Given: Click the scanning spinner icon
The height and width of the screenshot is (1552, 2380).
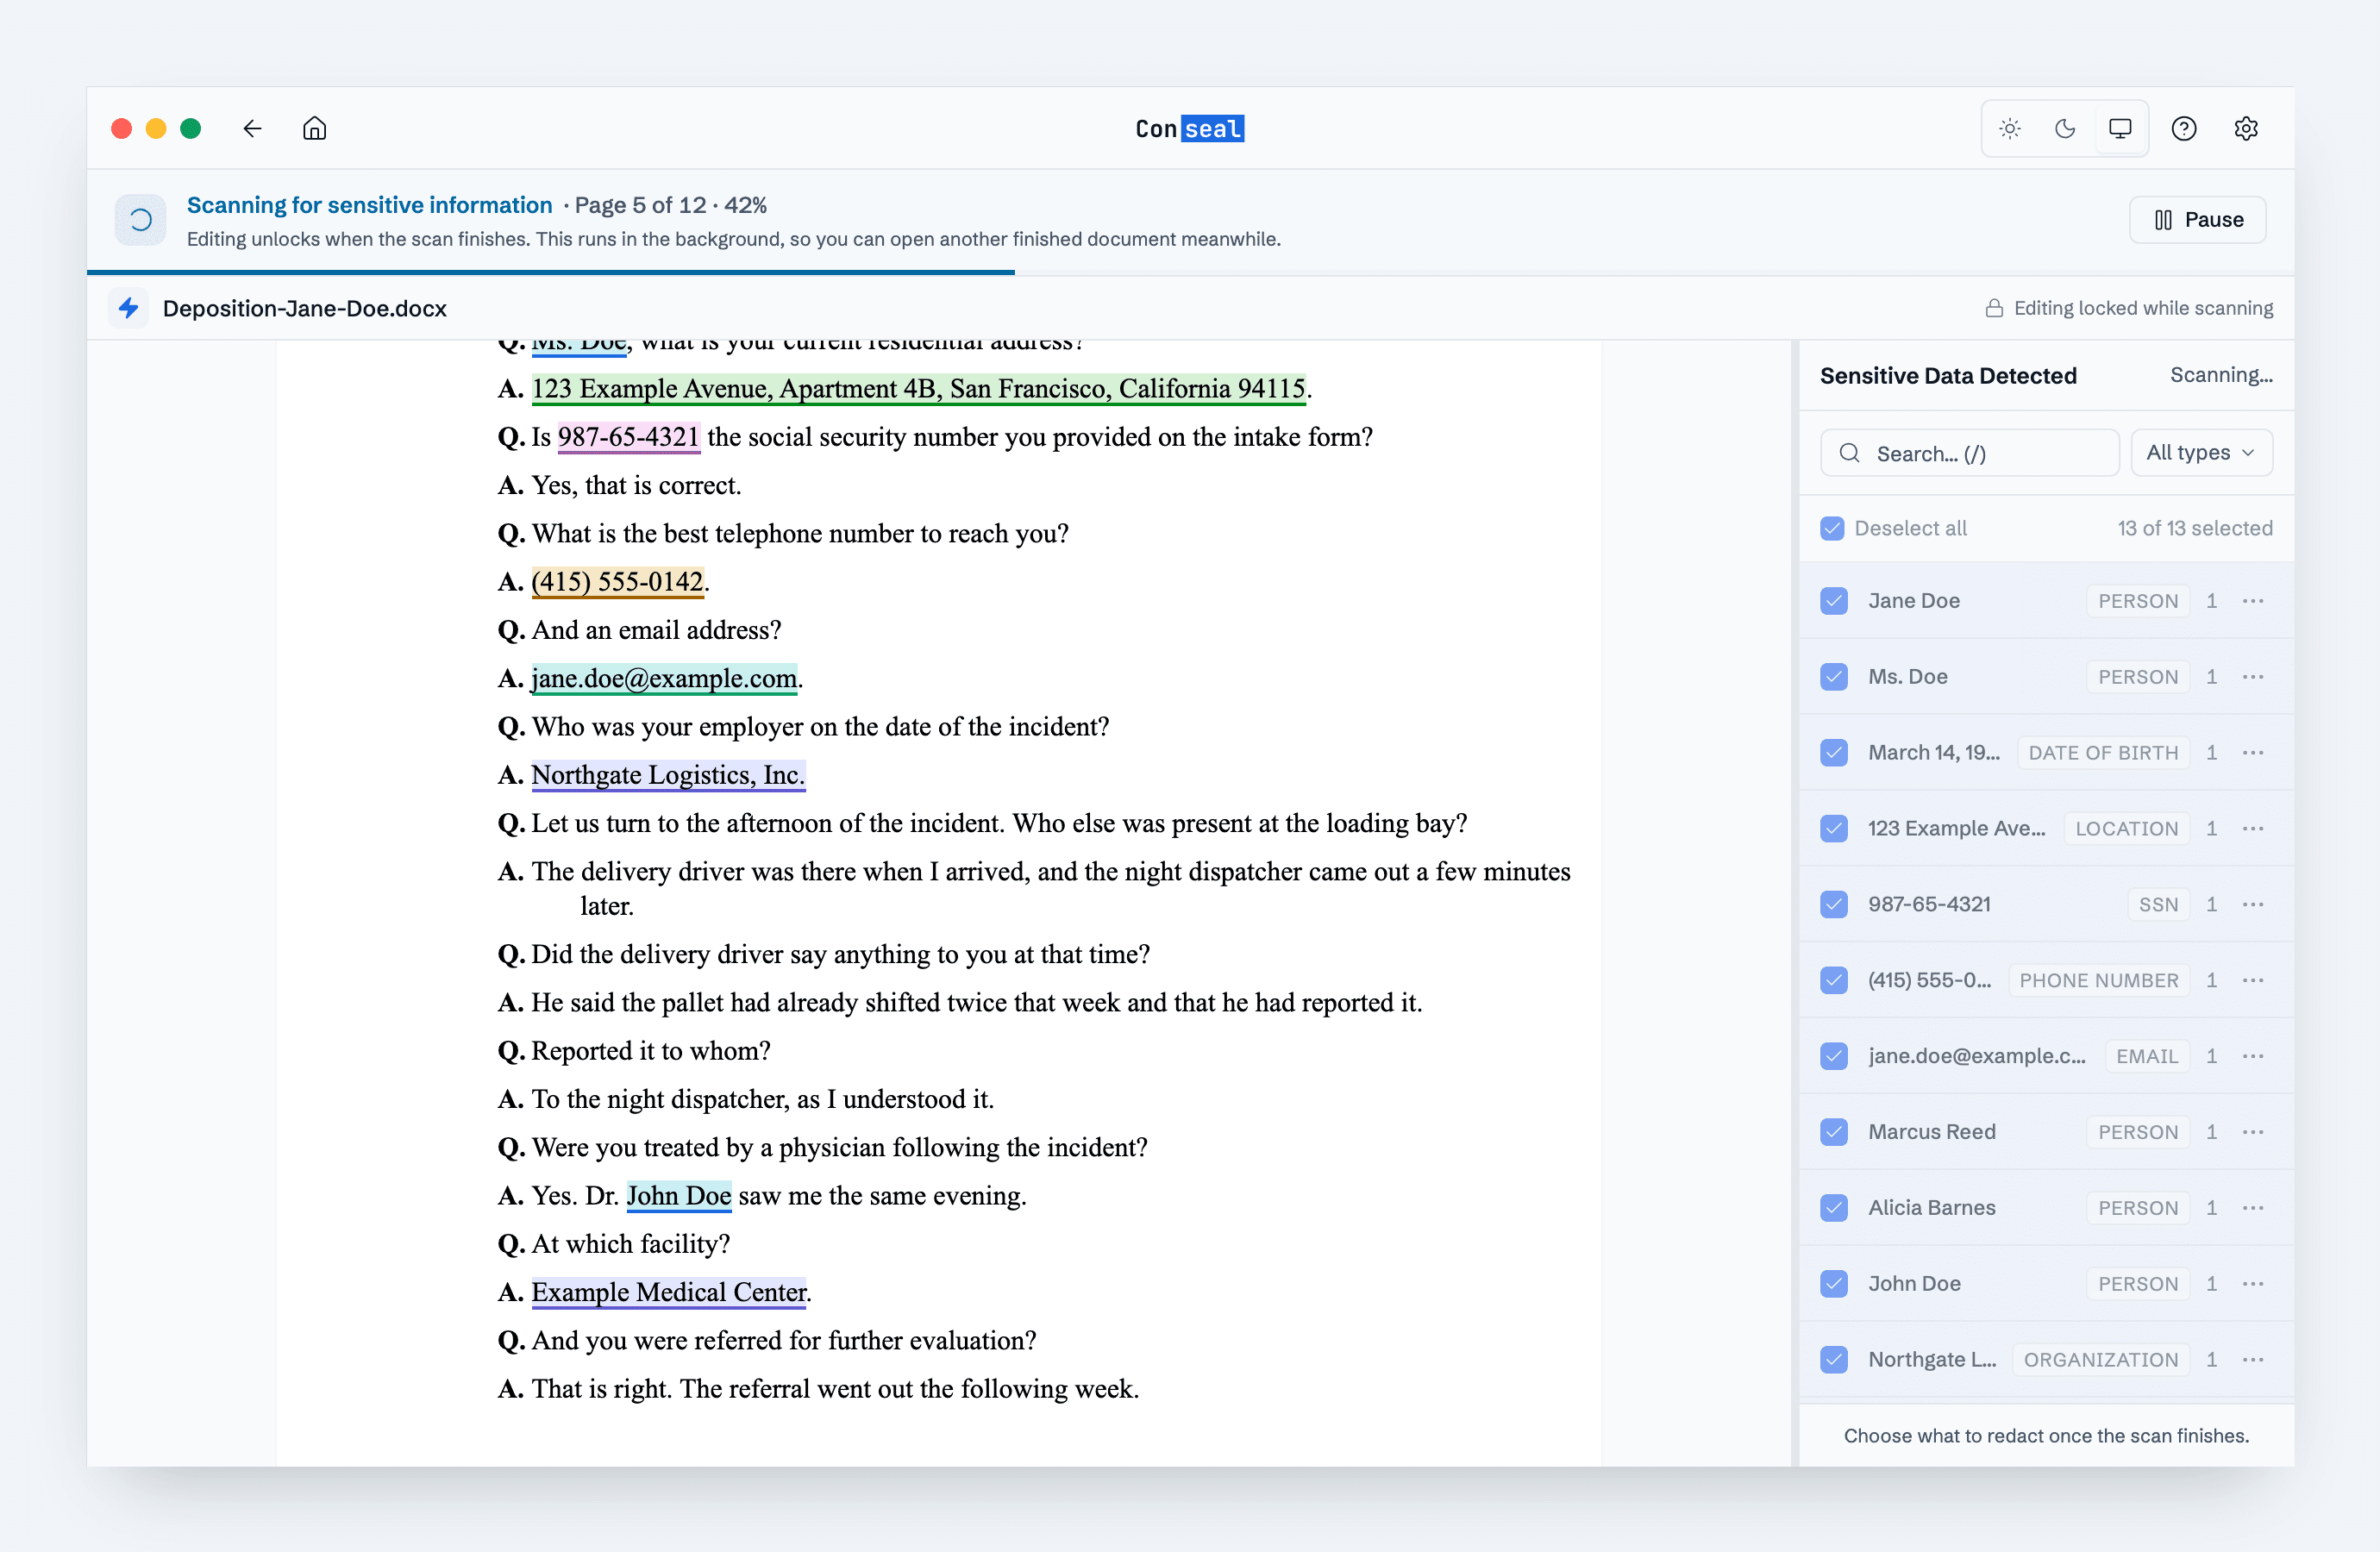Looking at the screenshot, I should pyautogui.click(x=141, y=220).
